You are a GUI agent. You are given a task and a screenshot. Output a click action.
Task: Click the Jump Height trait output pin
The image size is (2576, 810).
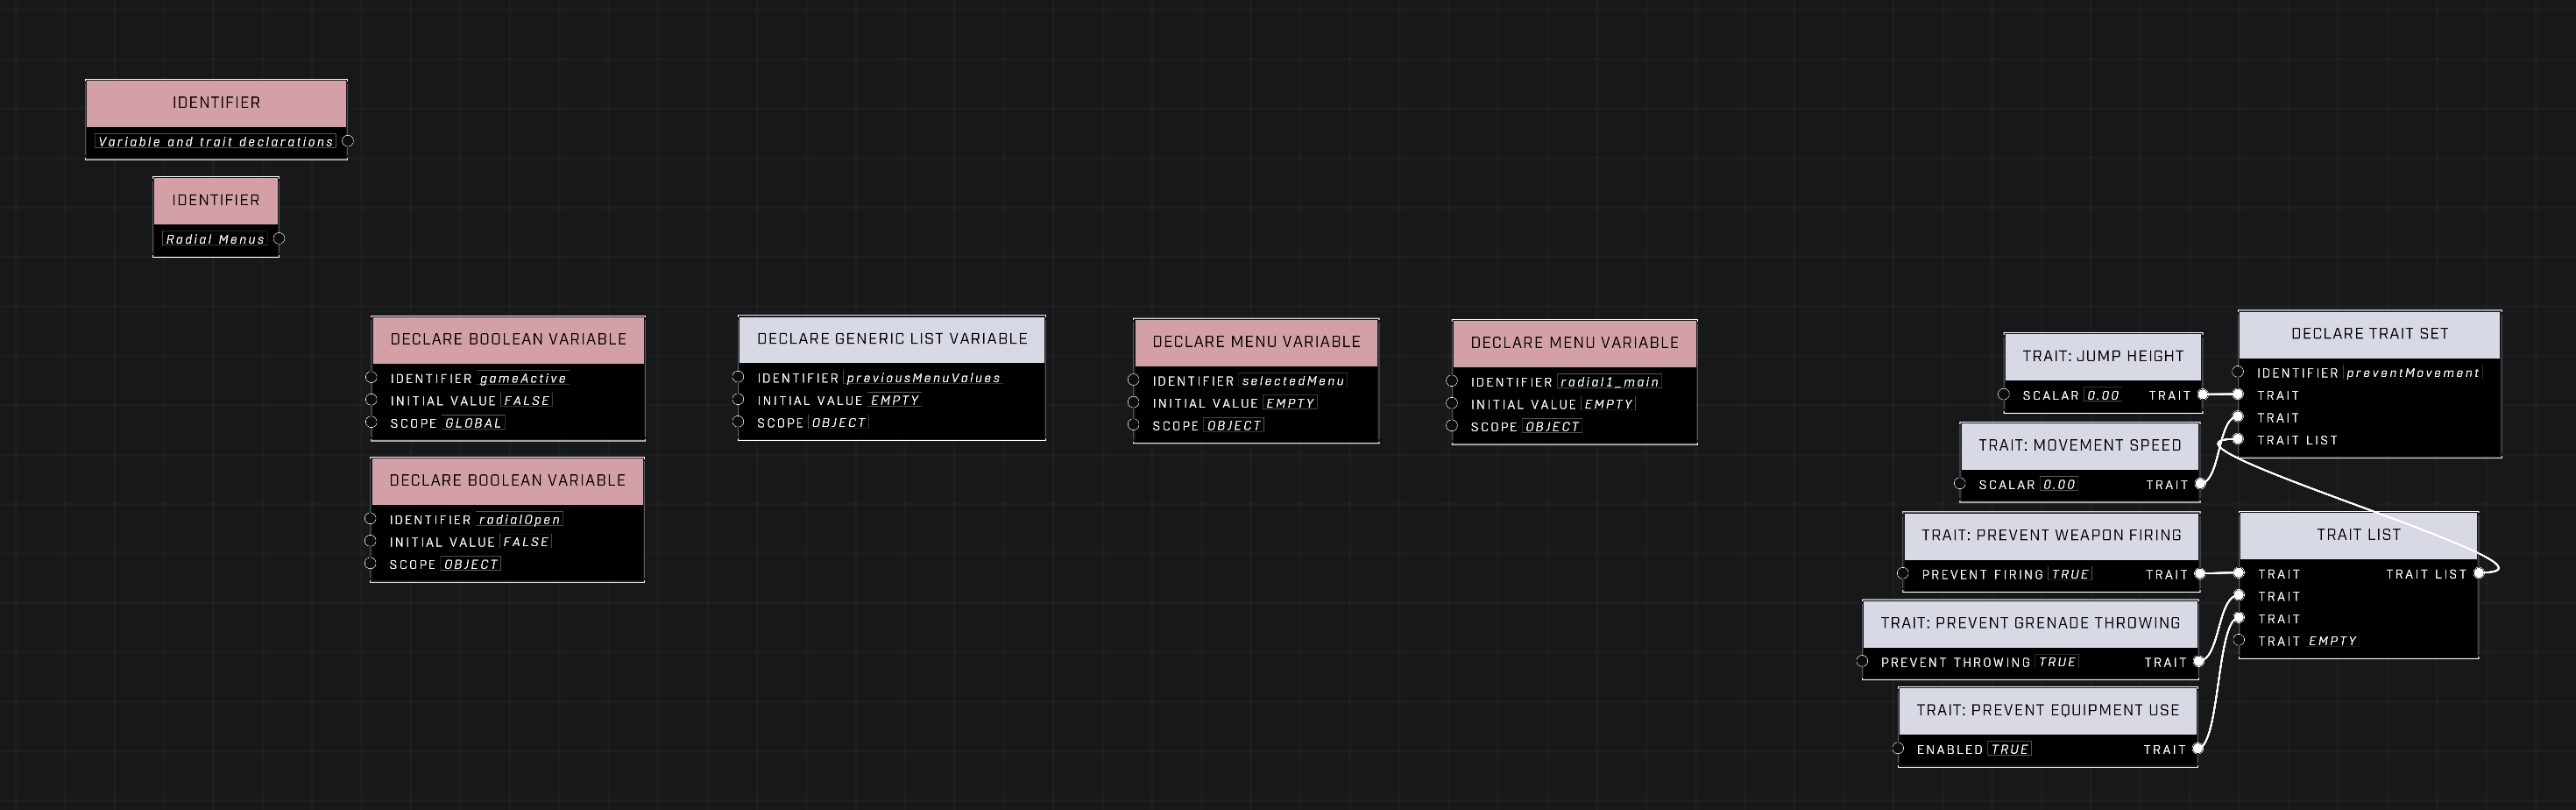tap(2202, 395)
